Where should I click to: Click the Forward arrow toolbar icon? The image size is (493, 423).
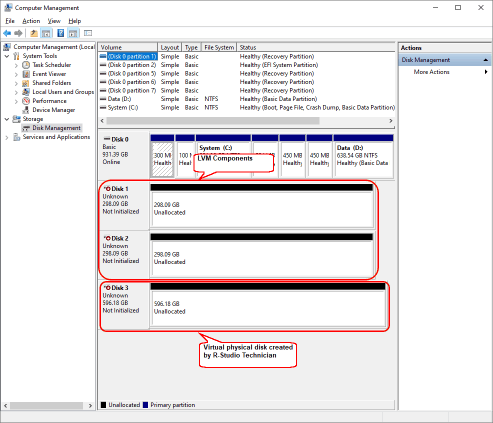coord(18,33)
